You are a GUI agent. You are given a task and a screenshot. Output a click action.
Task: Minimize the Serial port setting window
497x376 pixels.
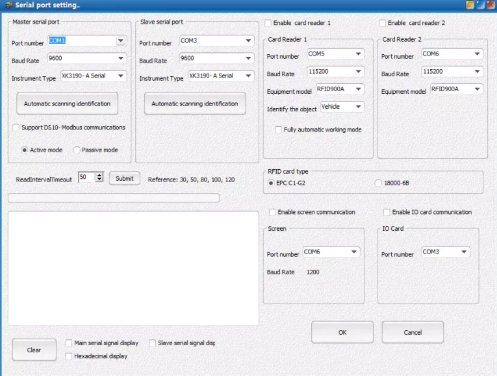click(x=470, y=5)
